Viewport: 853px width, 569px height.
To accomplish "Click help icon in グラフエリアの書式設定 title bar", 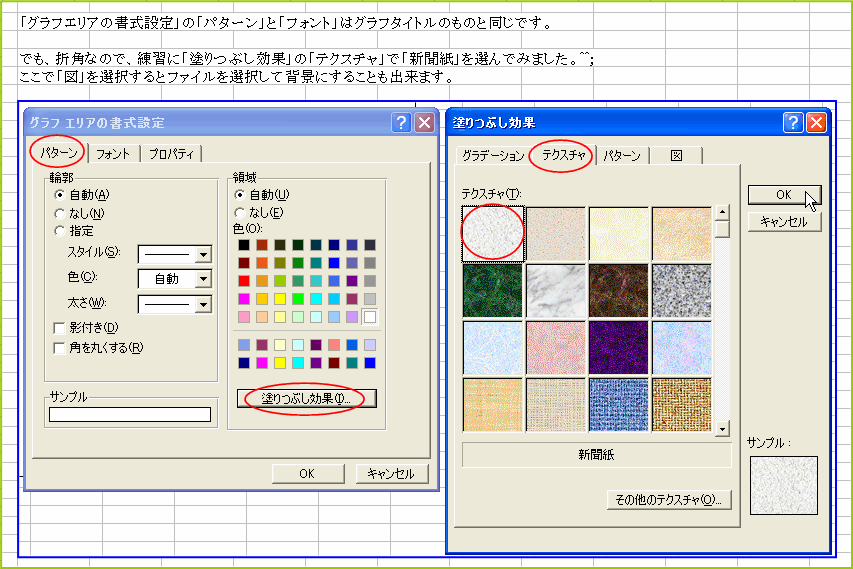I will [x=402, y=122].
